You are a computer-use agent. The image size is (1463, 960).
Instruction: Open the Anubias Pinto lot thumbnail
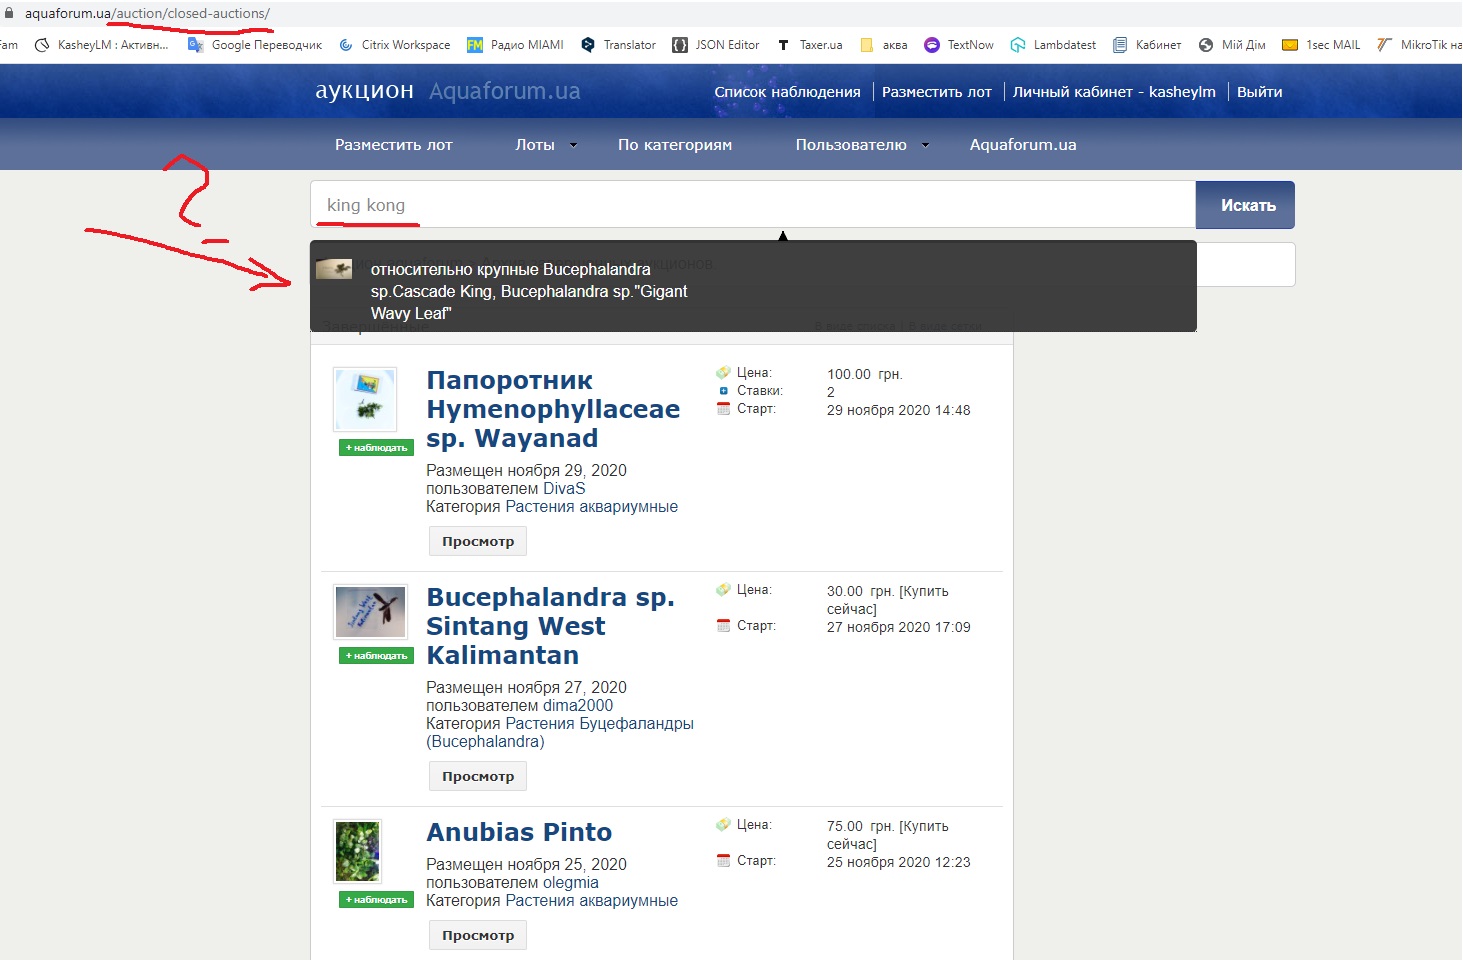tap(358, 851)
